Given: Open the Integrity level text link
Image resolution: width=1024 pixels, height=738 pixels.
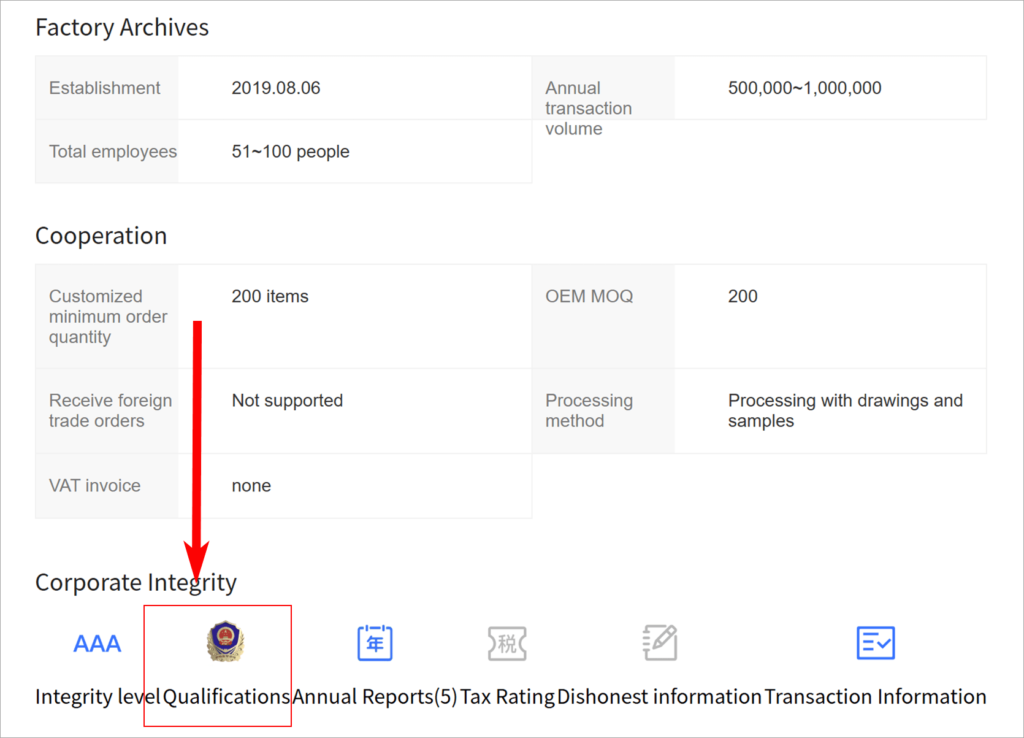Looking at the screenshot, I should [x=97, y=696].
